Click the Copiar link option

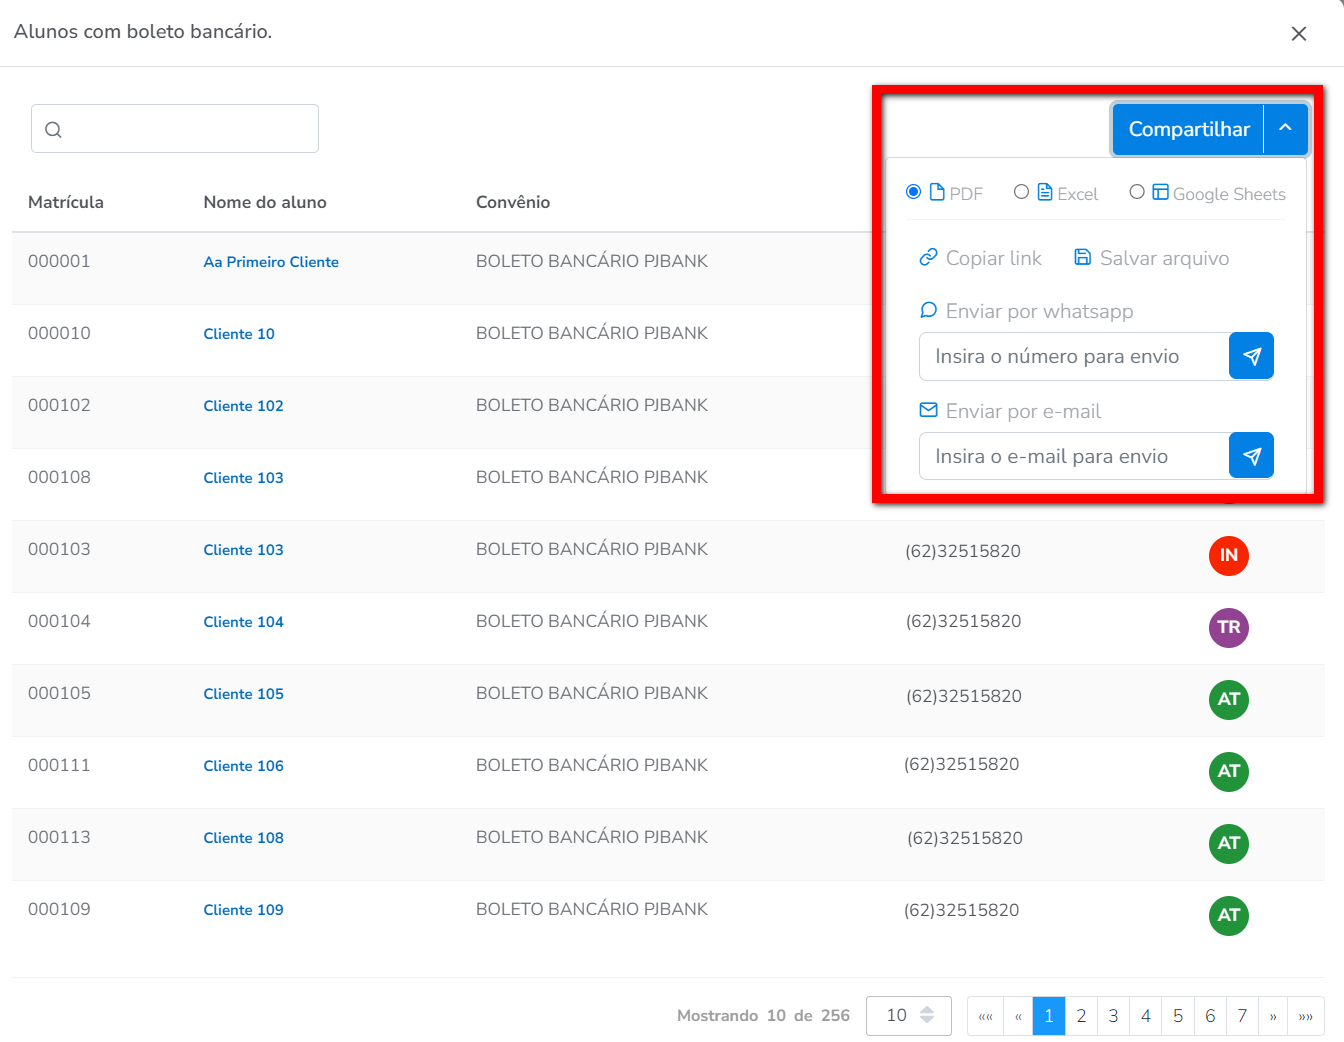[x=980, y=259]
